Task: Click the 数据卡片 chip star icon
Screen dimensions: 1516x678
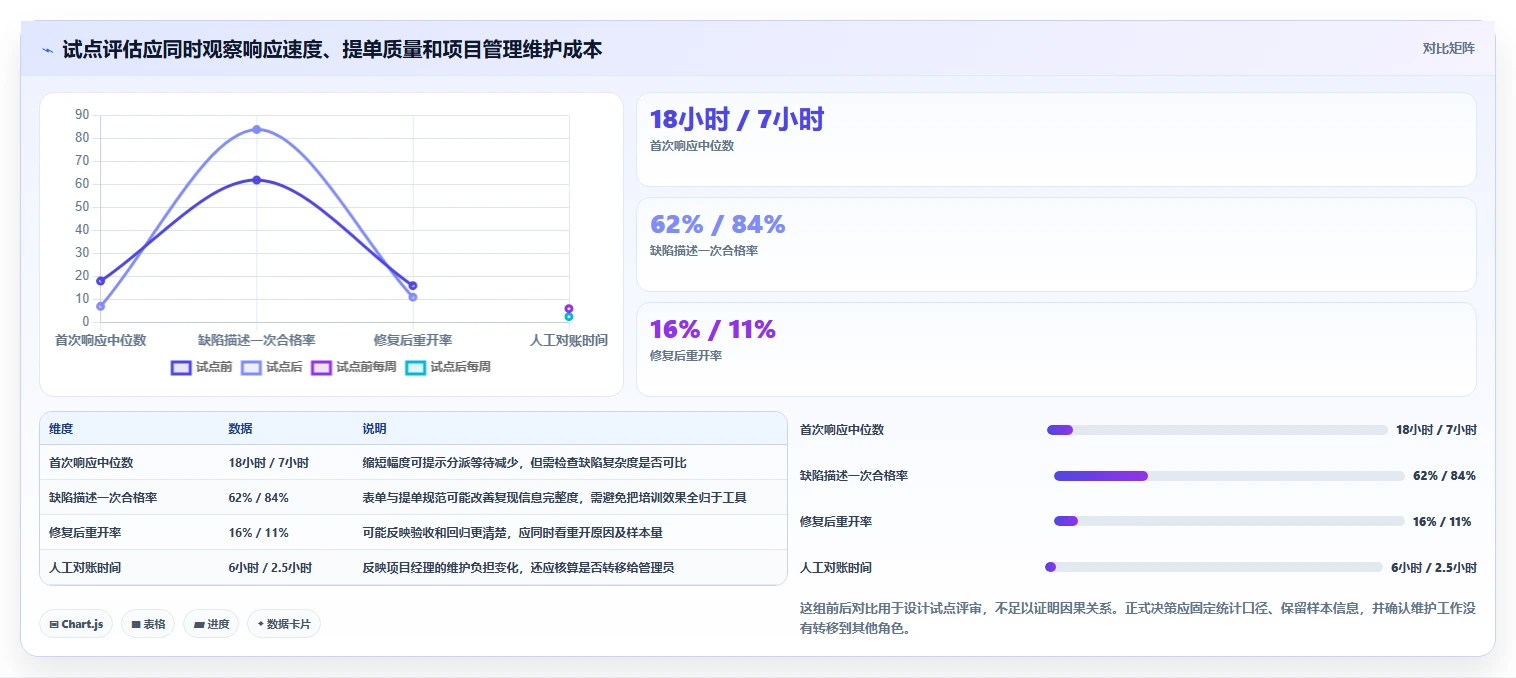Action: pyautogui.click(x=260, y=624)
